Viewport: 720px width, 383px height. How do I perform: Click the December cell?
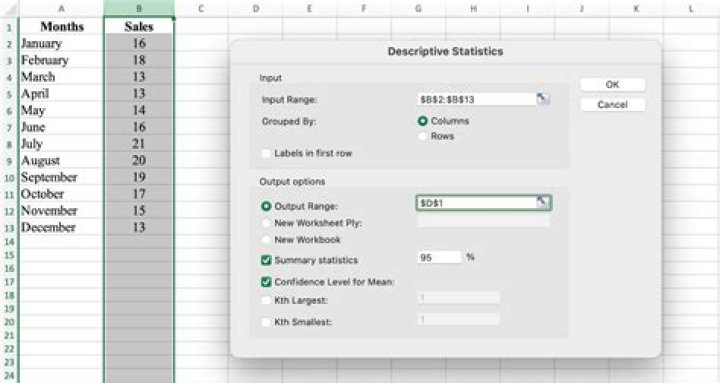point(62,228)
